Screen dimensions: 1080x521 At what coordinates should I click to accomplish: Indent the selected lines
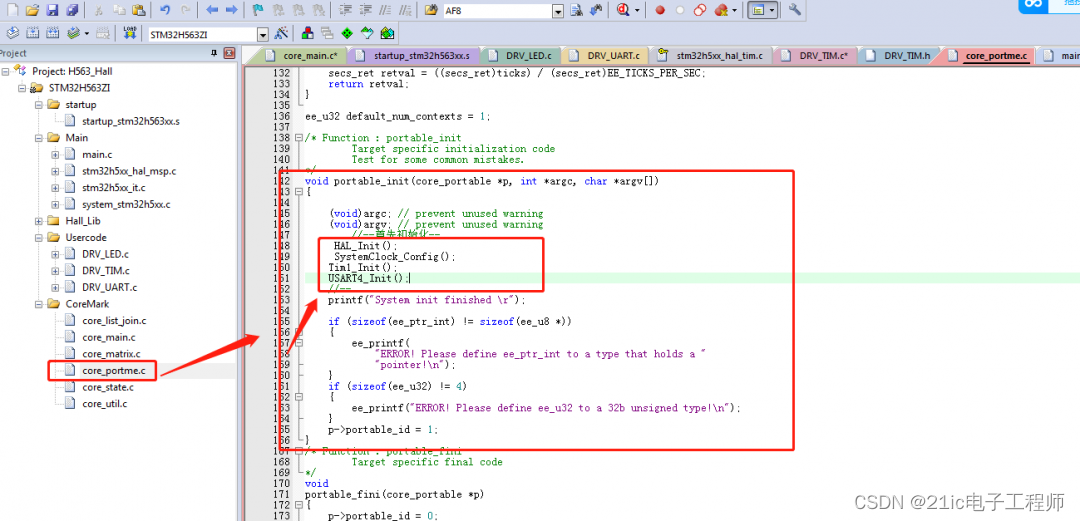(x=345, y=10)
